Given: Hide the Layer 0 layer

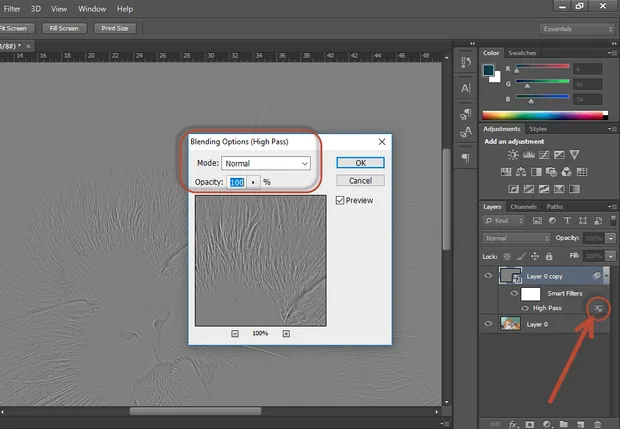Looking at the screenshot, I should [489, 323].
